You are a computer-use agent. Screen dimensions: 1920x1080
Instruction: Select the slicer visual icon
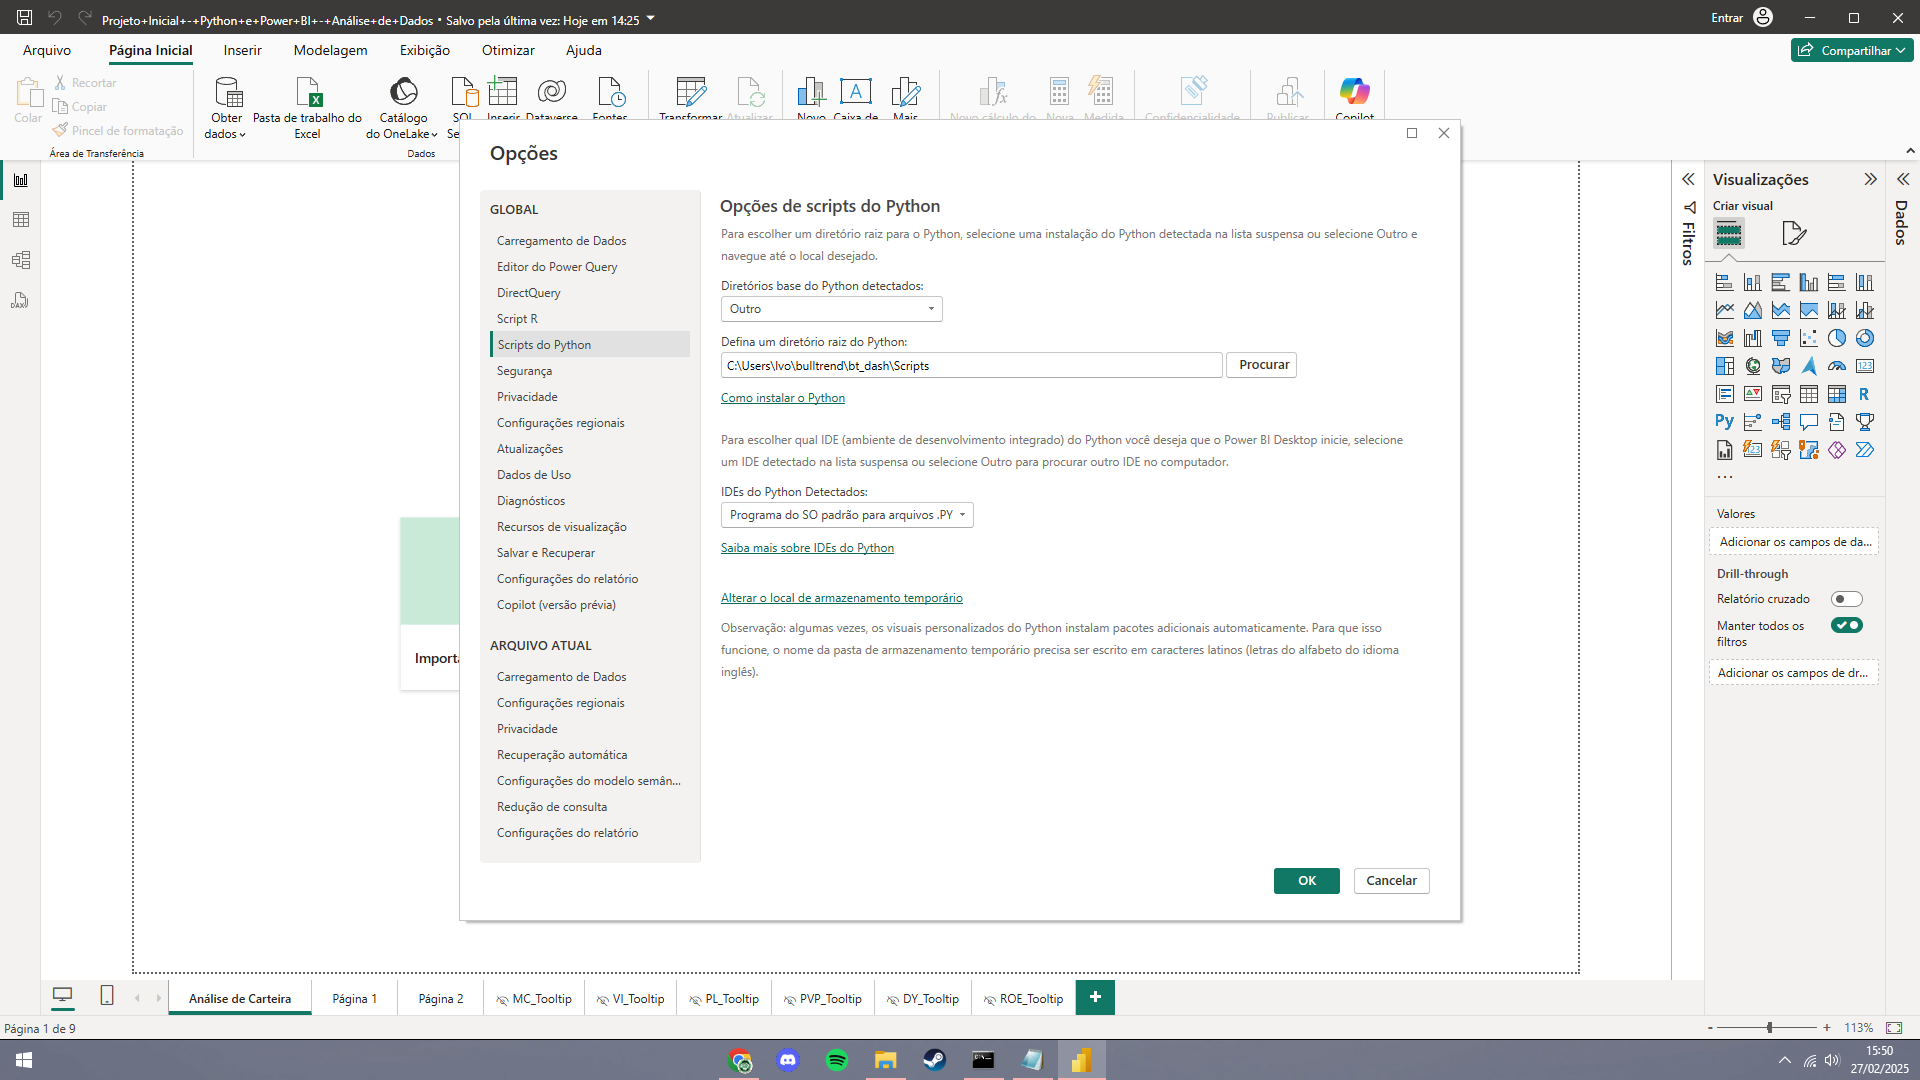click(1781, 394)
